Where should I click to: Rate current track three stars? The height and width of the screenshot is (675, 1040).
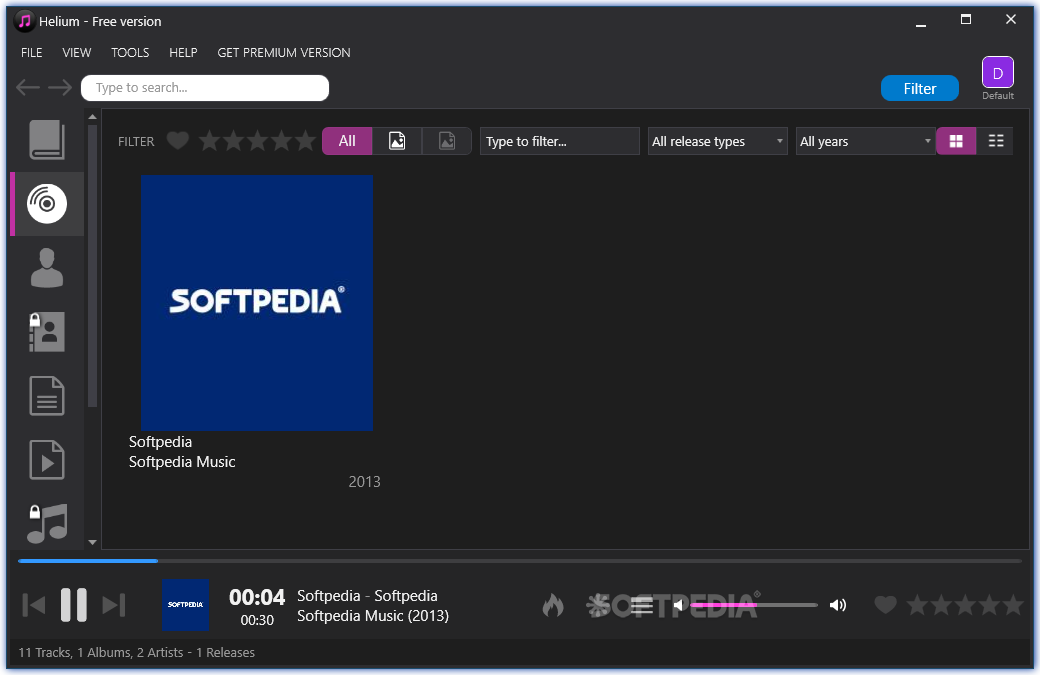(965, 605)
